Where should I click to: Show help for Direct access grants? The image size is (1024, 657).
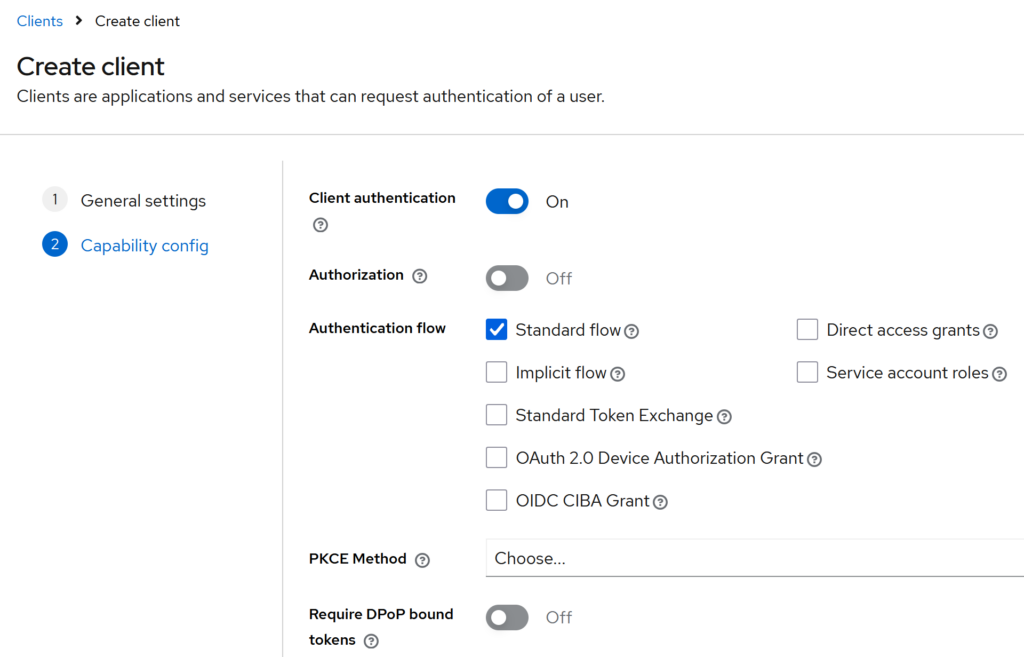990,331
